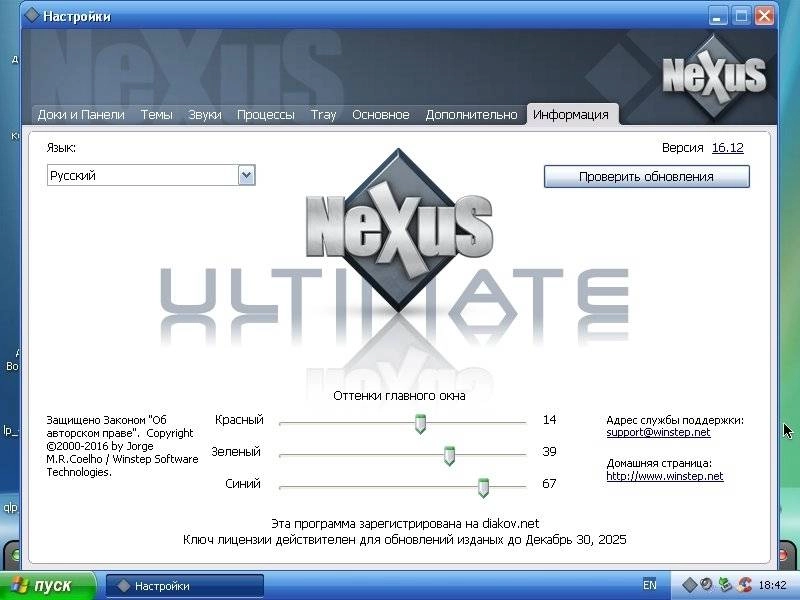Click the volume speaker tray icon
This screenshot has height=600, width=800.
[x=707, y=584]
